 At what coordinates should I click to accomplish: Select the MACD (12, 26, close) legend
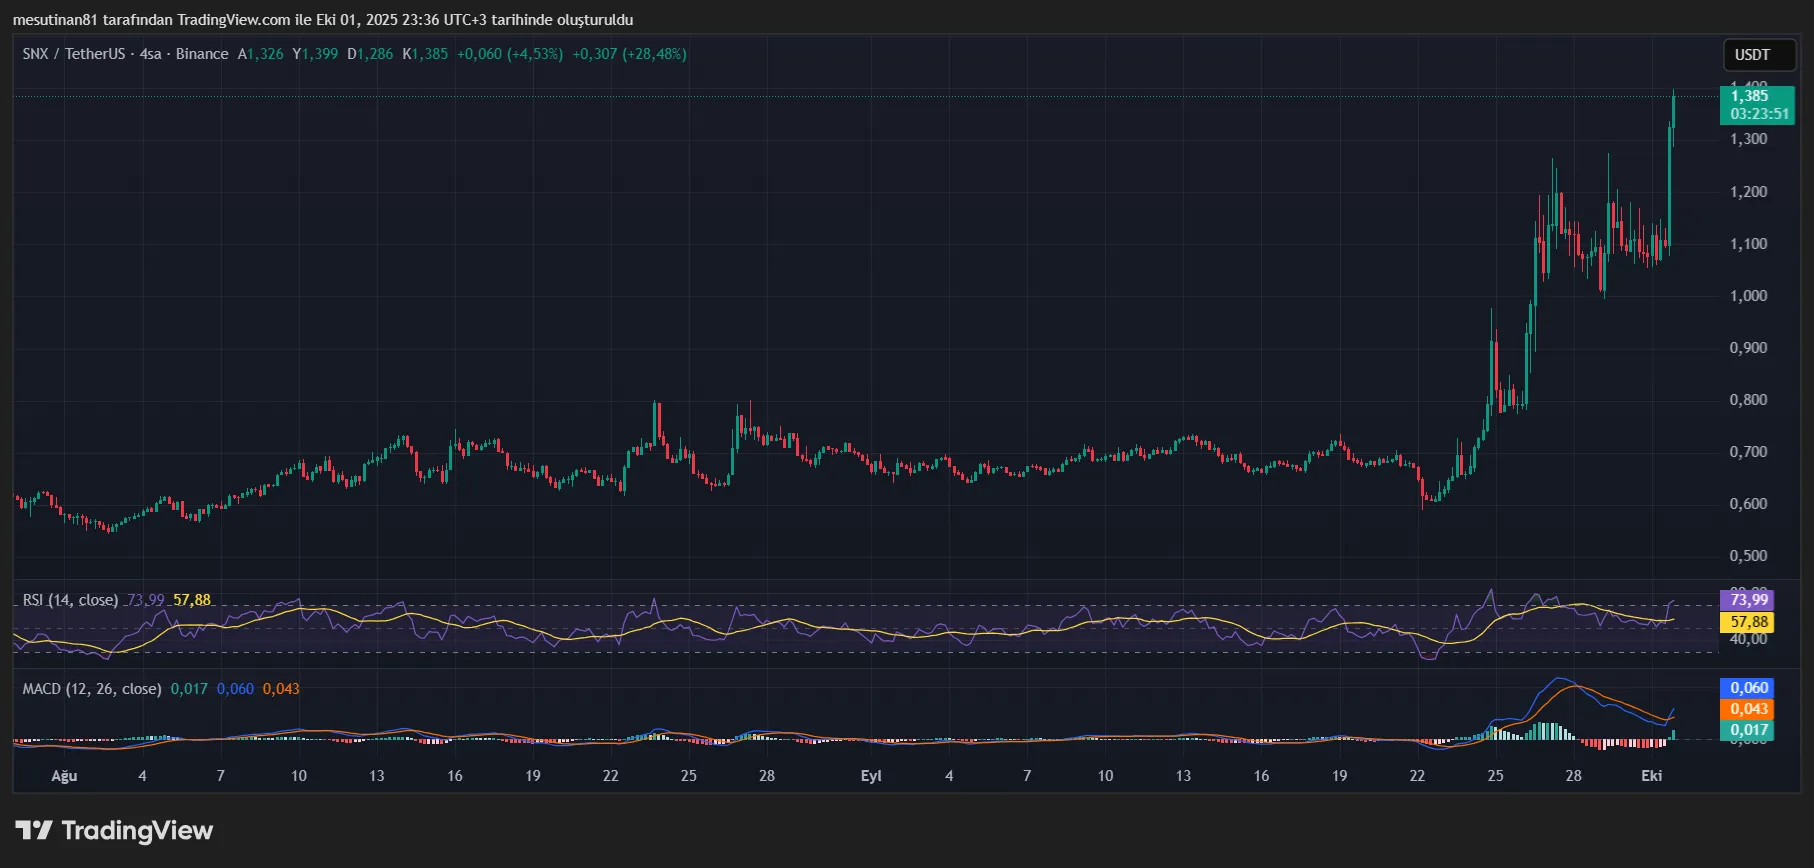tap(91, 689)
